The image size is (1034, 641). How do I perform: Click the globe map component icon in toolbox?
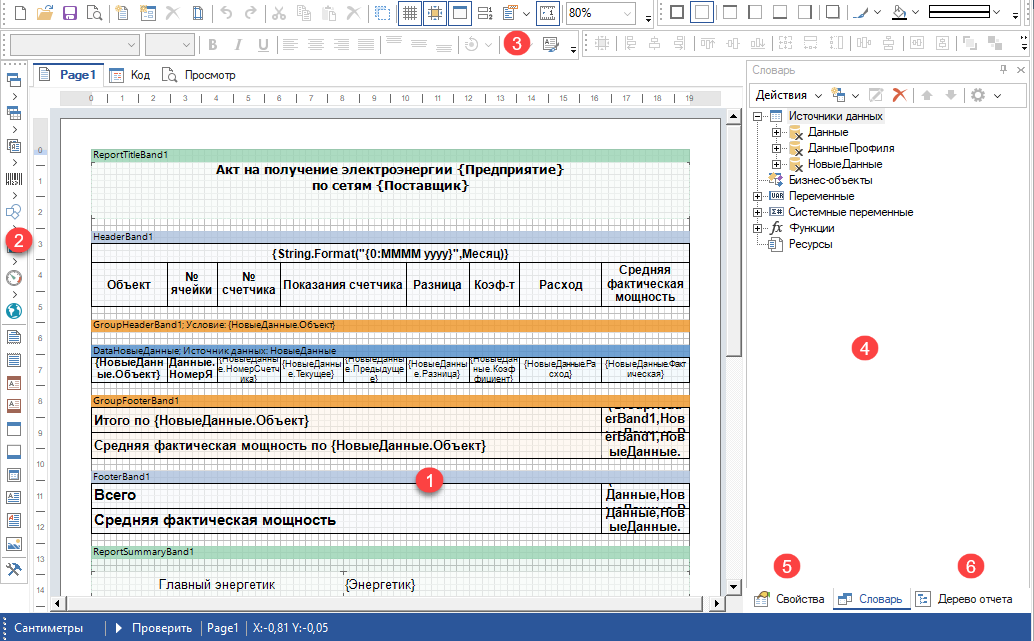(x=14, y=311)
